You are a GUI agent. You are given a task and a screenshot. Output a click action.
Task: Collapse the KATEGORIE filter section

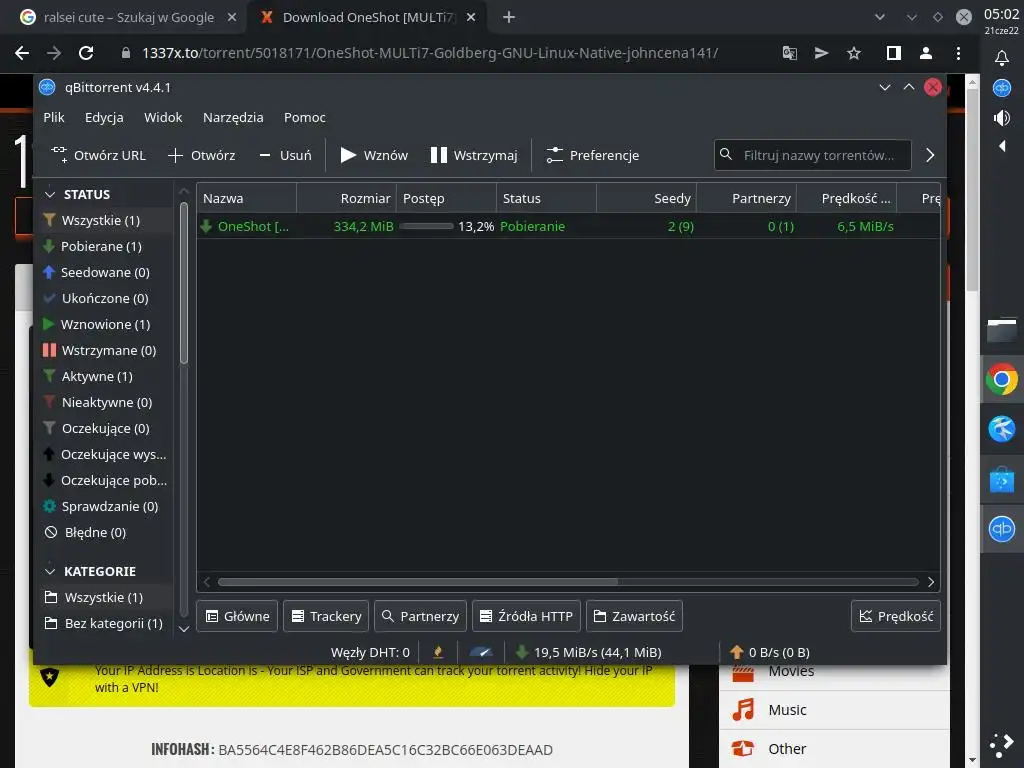pyautogui.click(x=50, y=571)
